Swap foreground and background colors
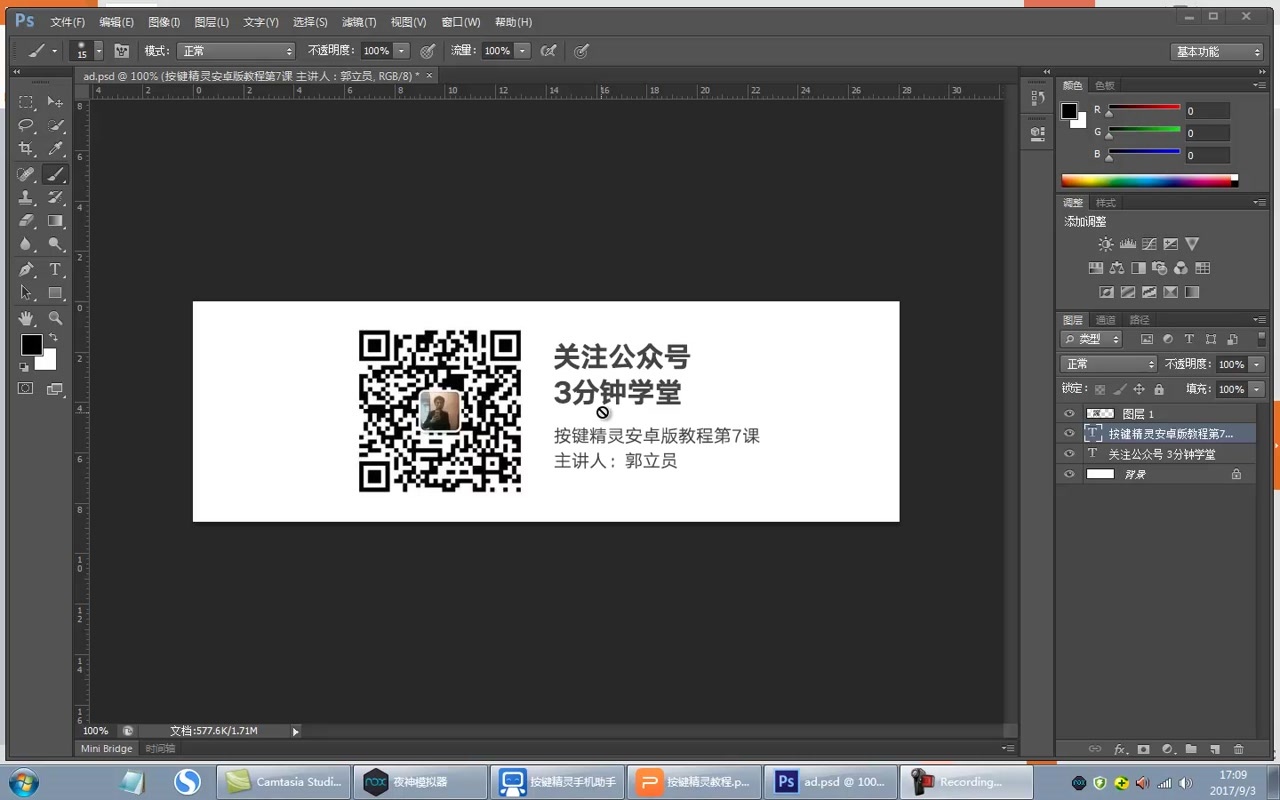Screen dimensions: 1280x800 tap(53, 338)
